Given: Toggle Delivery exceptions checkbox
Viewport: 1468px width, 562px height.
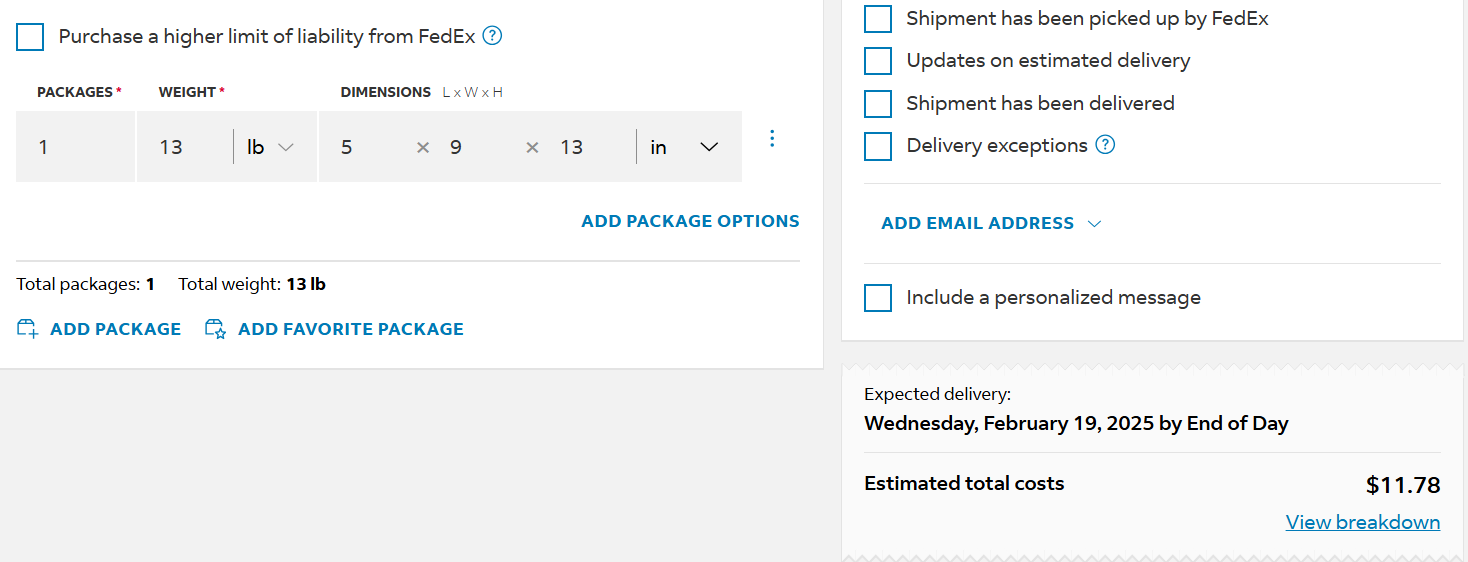Looking at the screenshot, I should tap(878, 146).
